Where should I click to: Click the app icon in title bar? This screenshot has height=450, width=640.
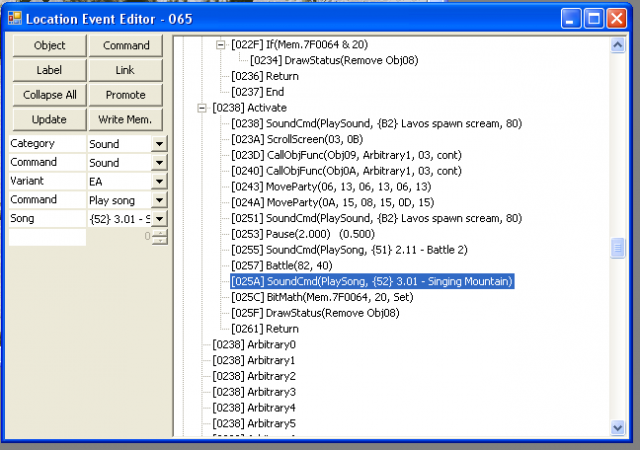(14, 18)
